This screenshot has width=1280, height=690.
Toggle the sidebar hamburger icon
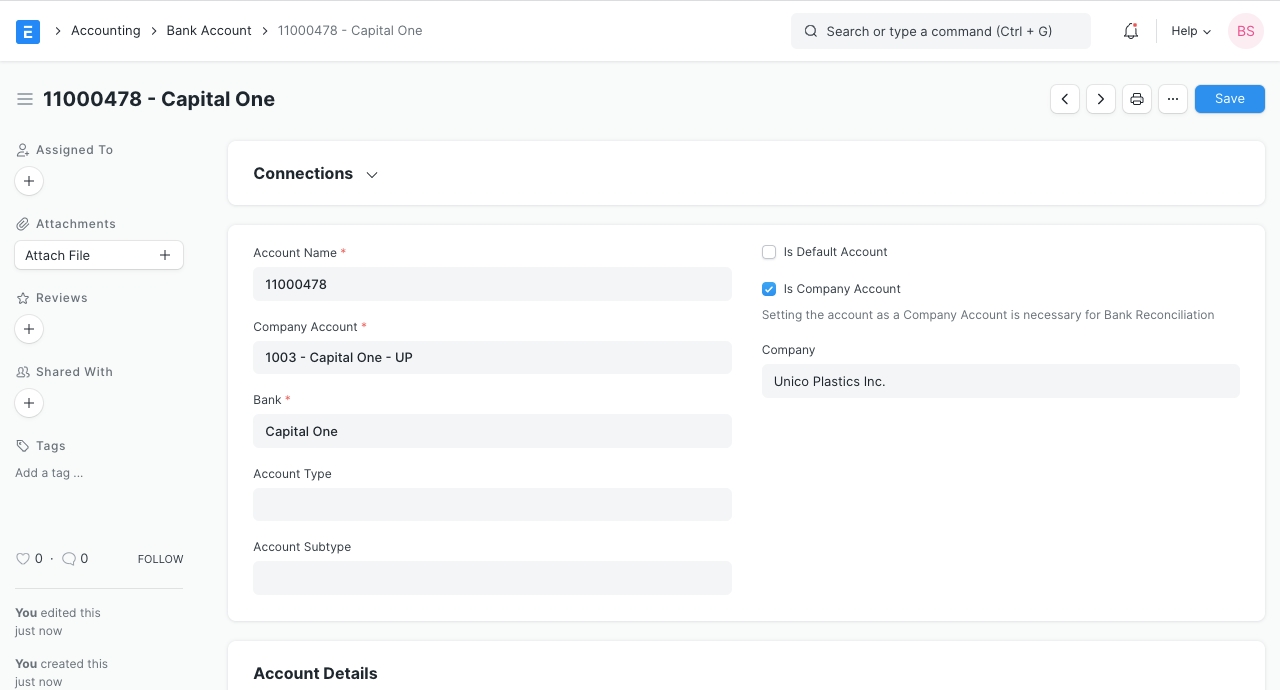click(x=25, y=99)
